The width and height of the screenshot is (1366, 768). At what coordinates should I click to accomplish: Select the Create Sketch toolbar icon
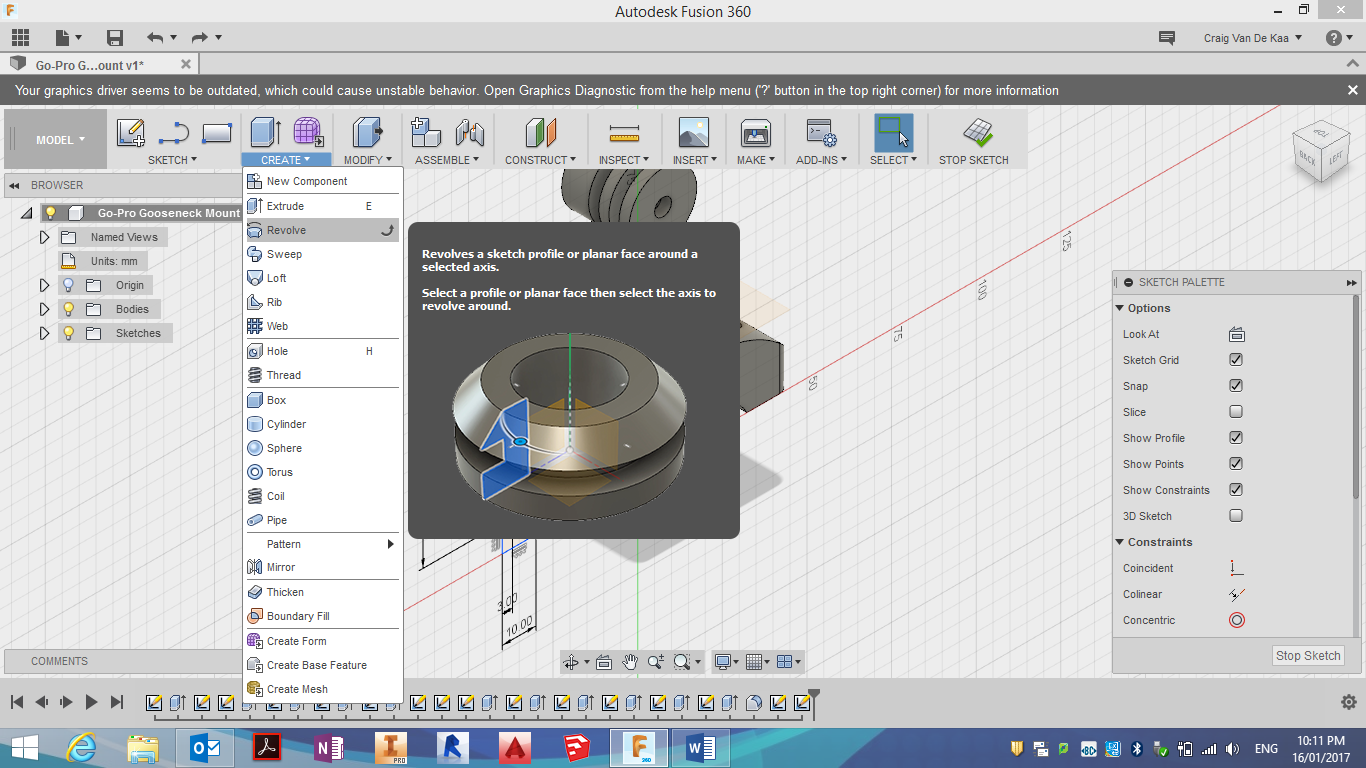coord(130,133)
